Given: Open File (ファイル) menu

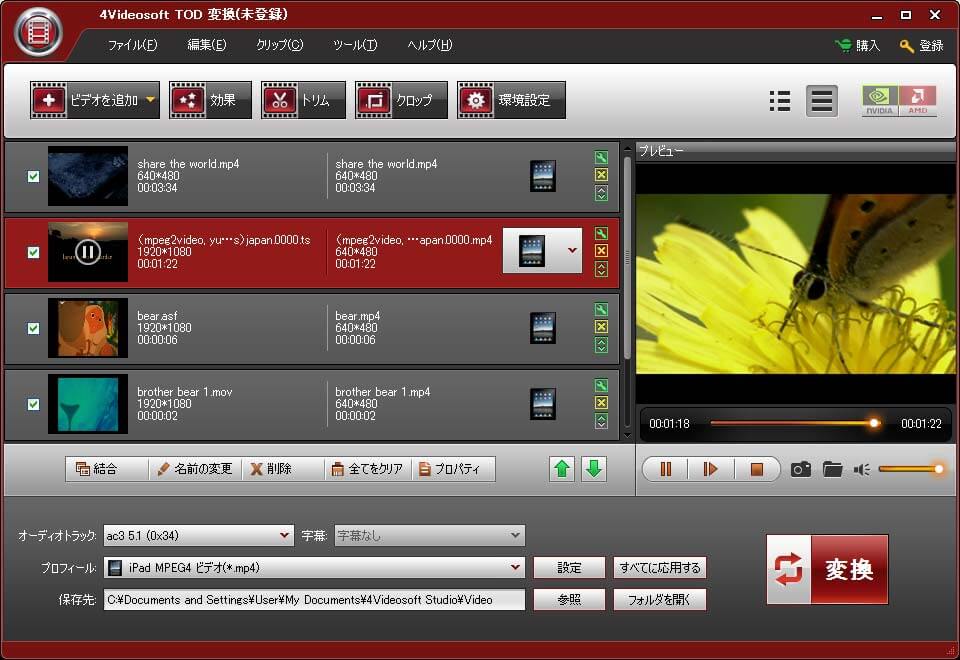Looking at the screenshot, I should point(132,45).
